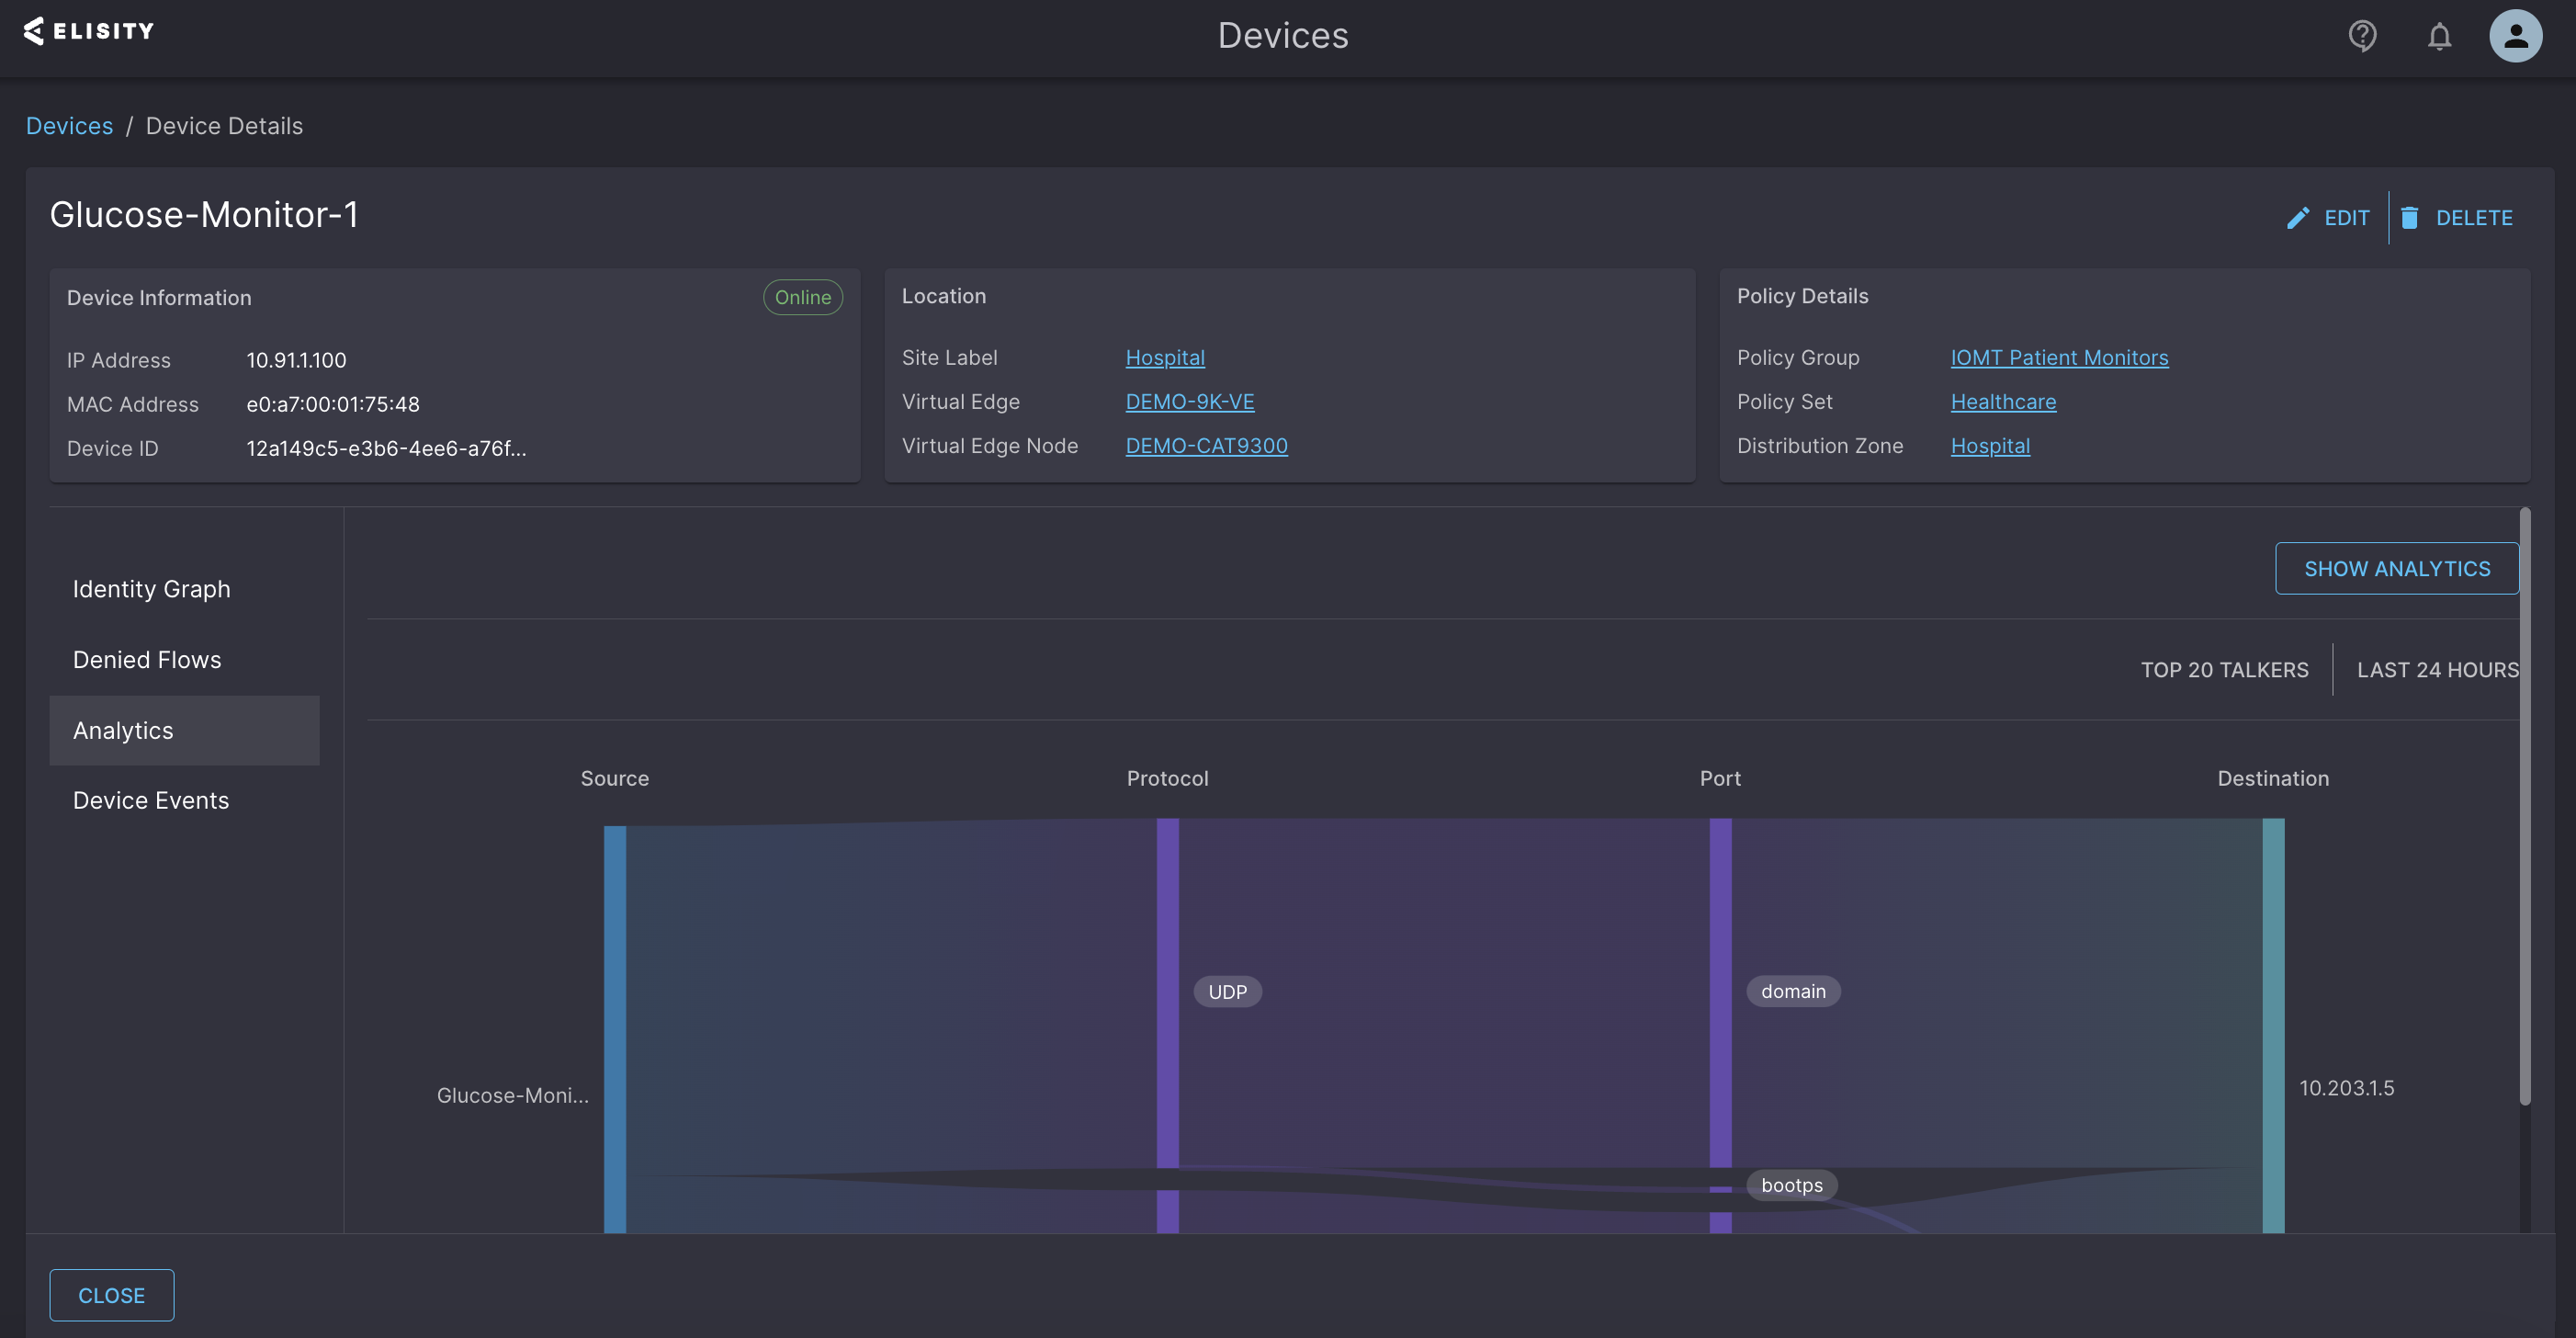Click the Elisity logo icon

coord(34,31)
